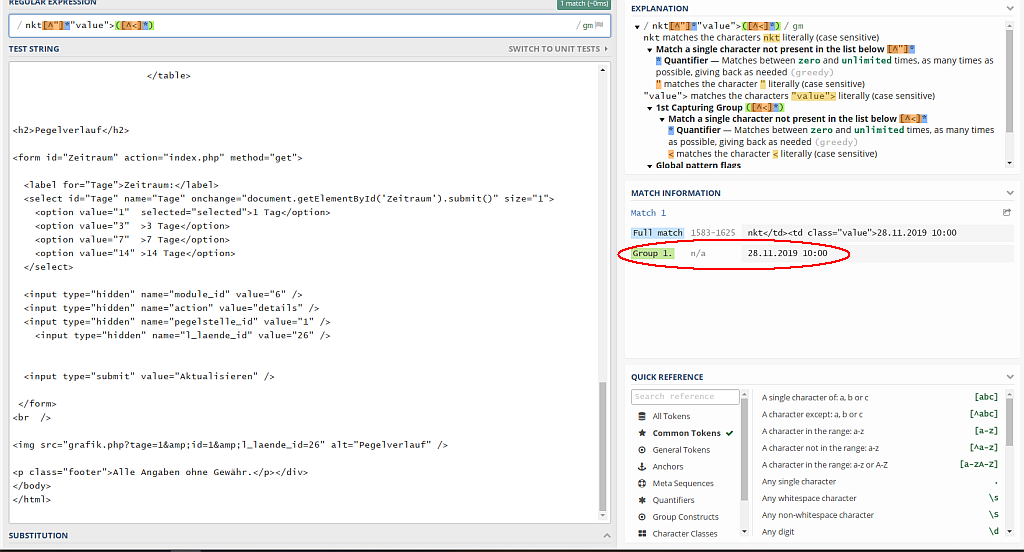The image size is (1024, 552).
Task: Collapse the Quick Reference panel chevron
Action: [x=1010, y=377]
